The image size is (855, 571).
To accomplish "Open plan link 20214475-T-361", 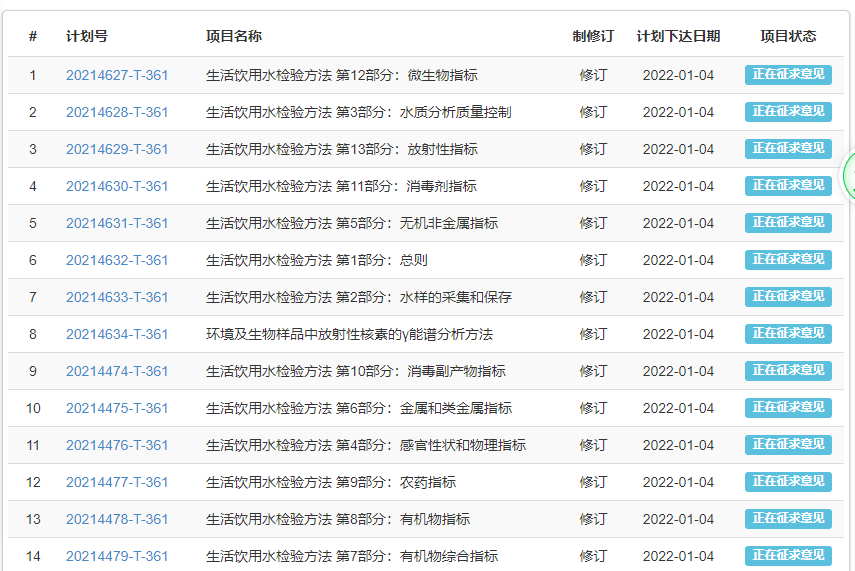I will pyautogui.click(x=117, y=408).
